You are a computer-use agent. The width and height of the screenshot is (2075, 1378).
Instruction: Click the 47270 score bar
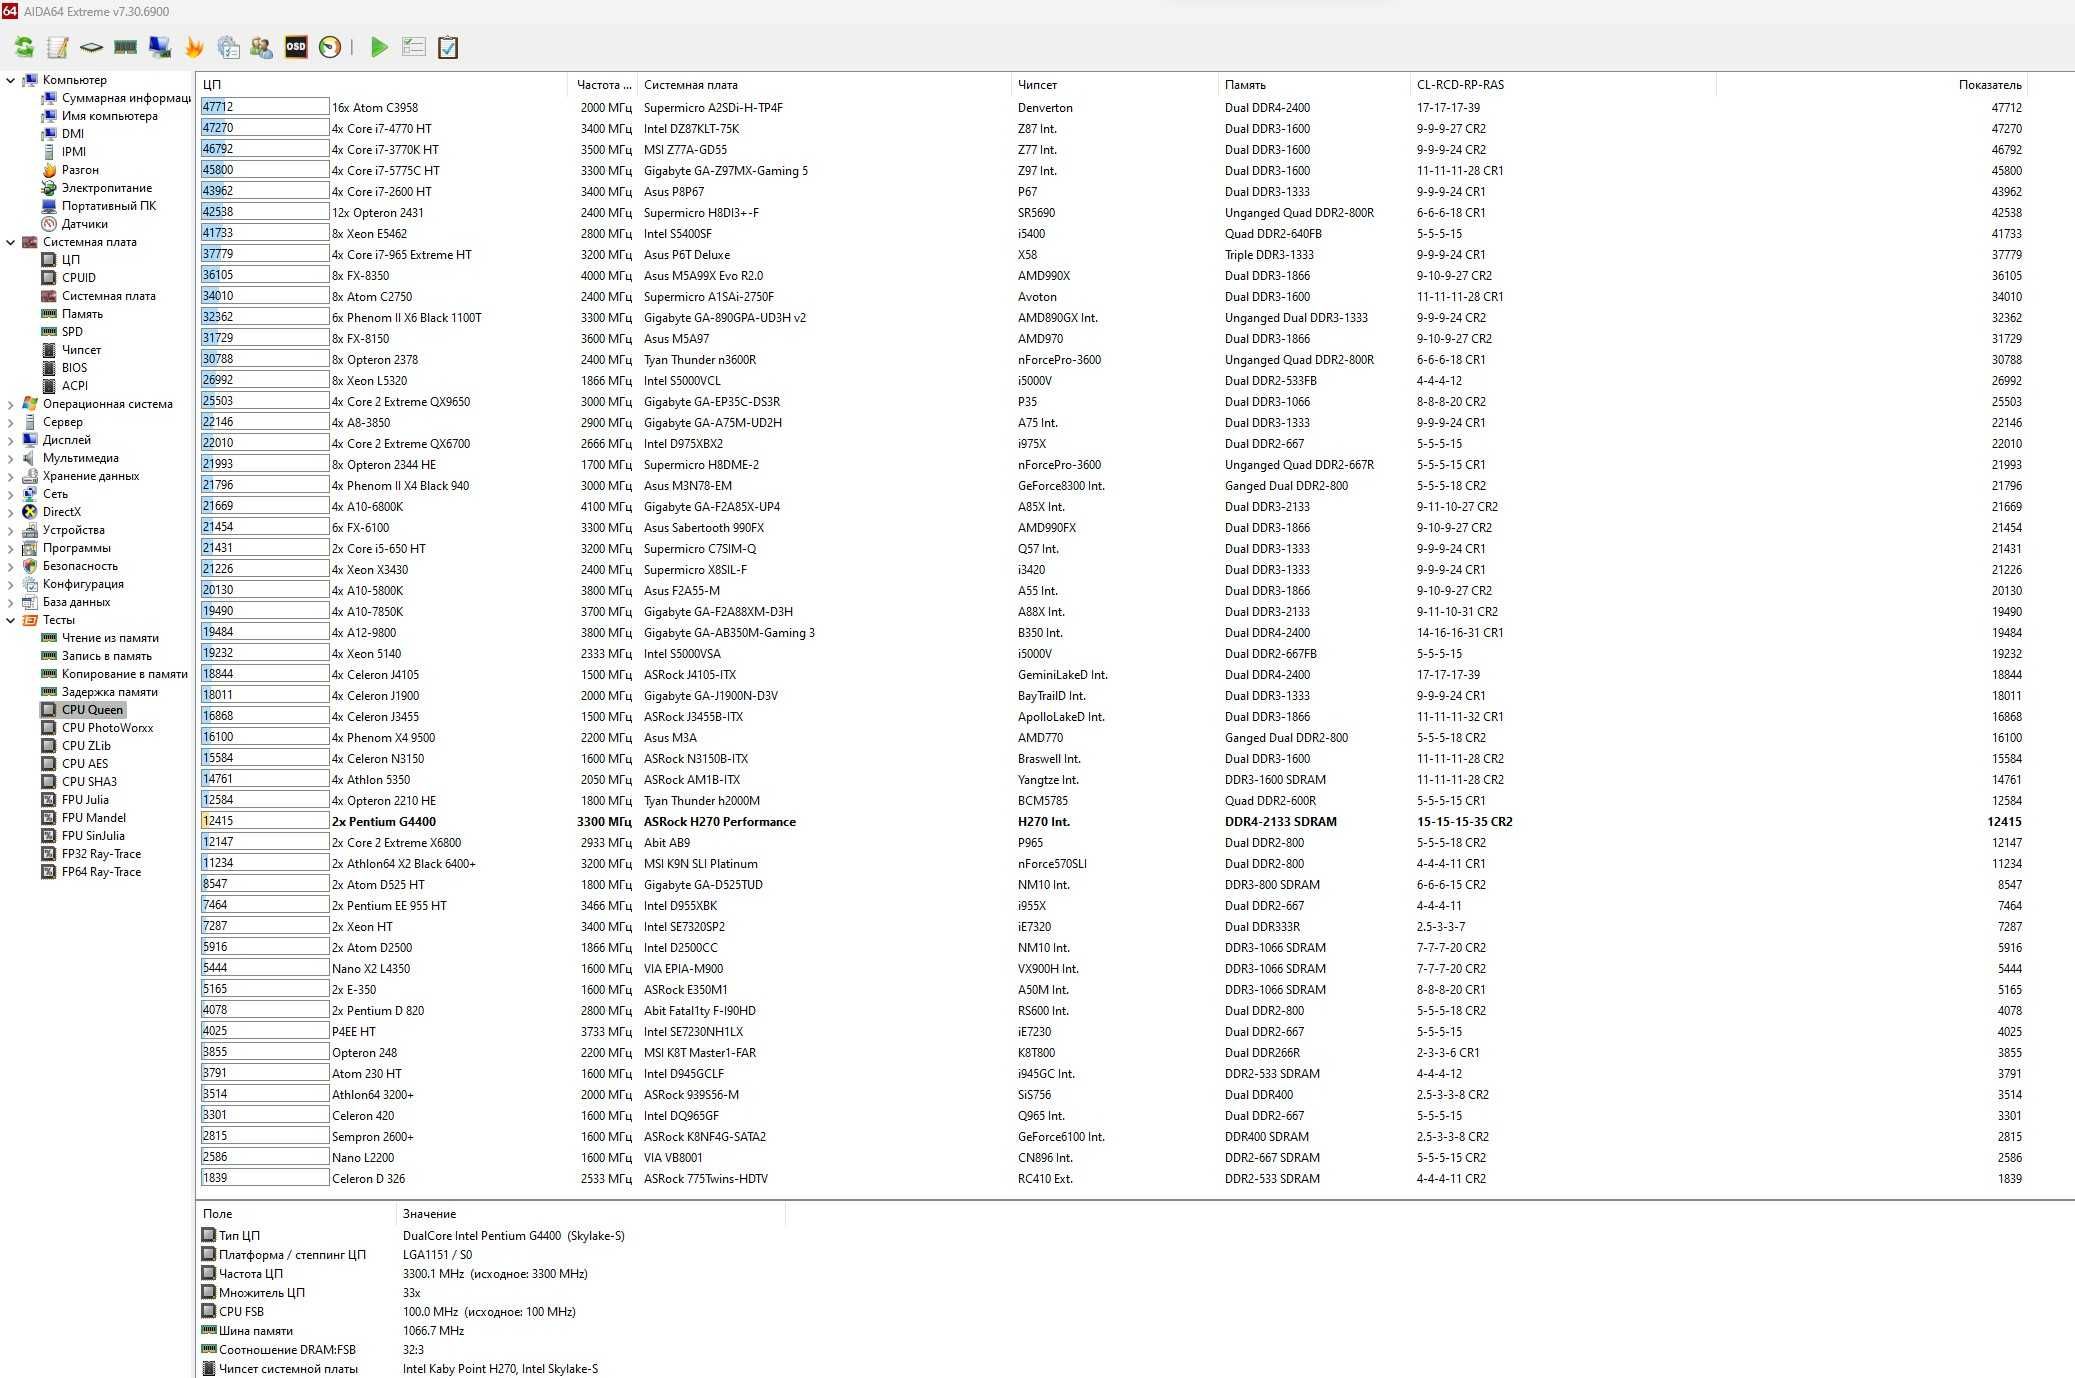[x=265, y=129]
